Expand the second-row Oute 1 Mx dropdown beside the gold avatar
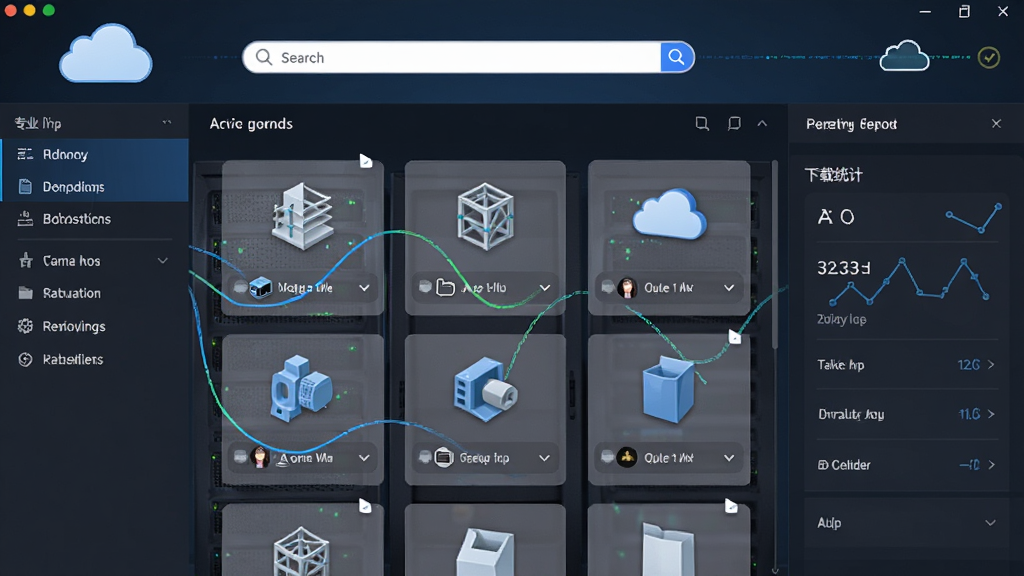The width and height of the screenshot is (1024, 576). tap(729, 458)
